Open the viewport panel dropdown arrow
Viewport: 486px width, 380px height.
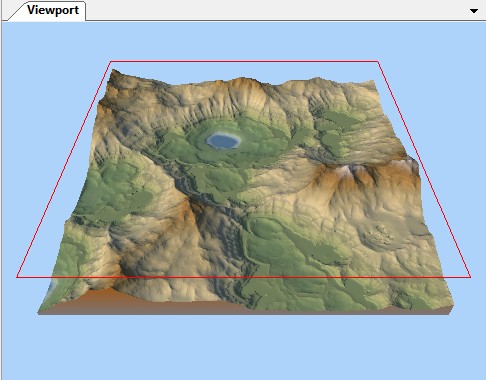[474, 11]
